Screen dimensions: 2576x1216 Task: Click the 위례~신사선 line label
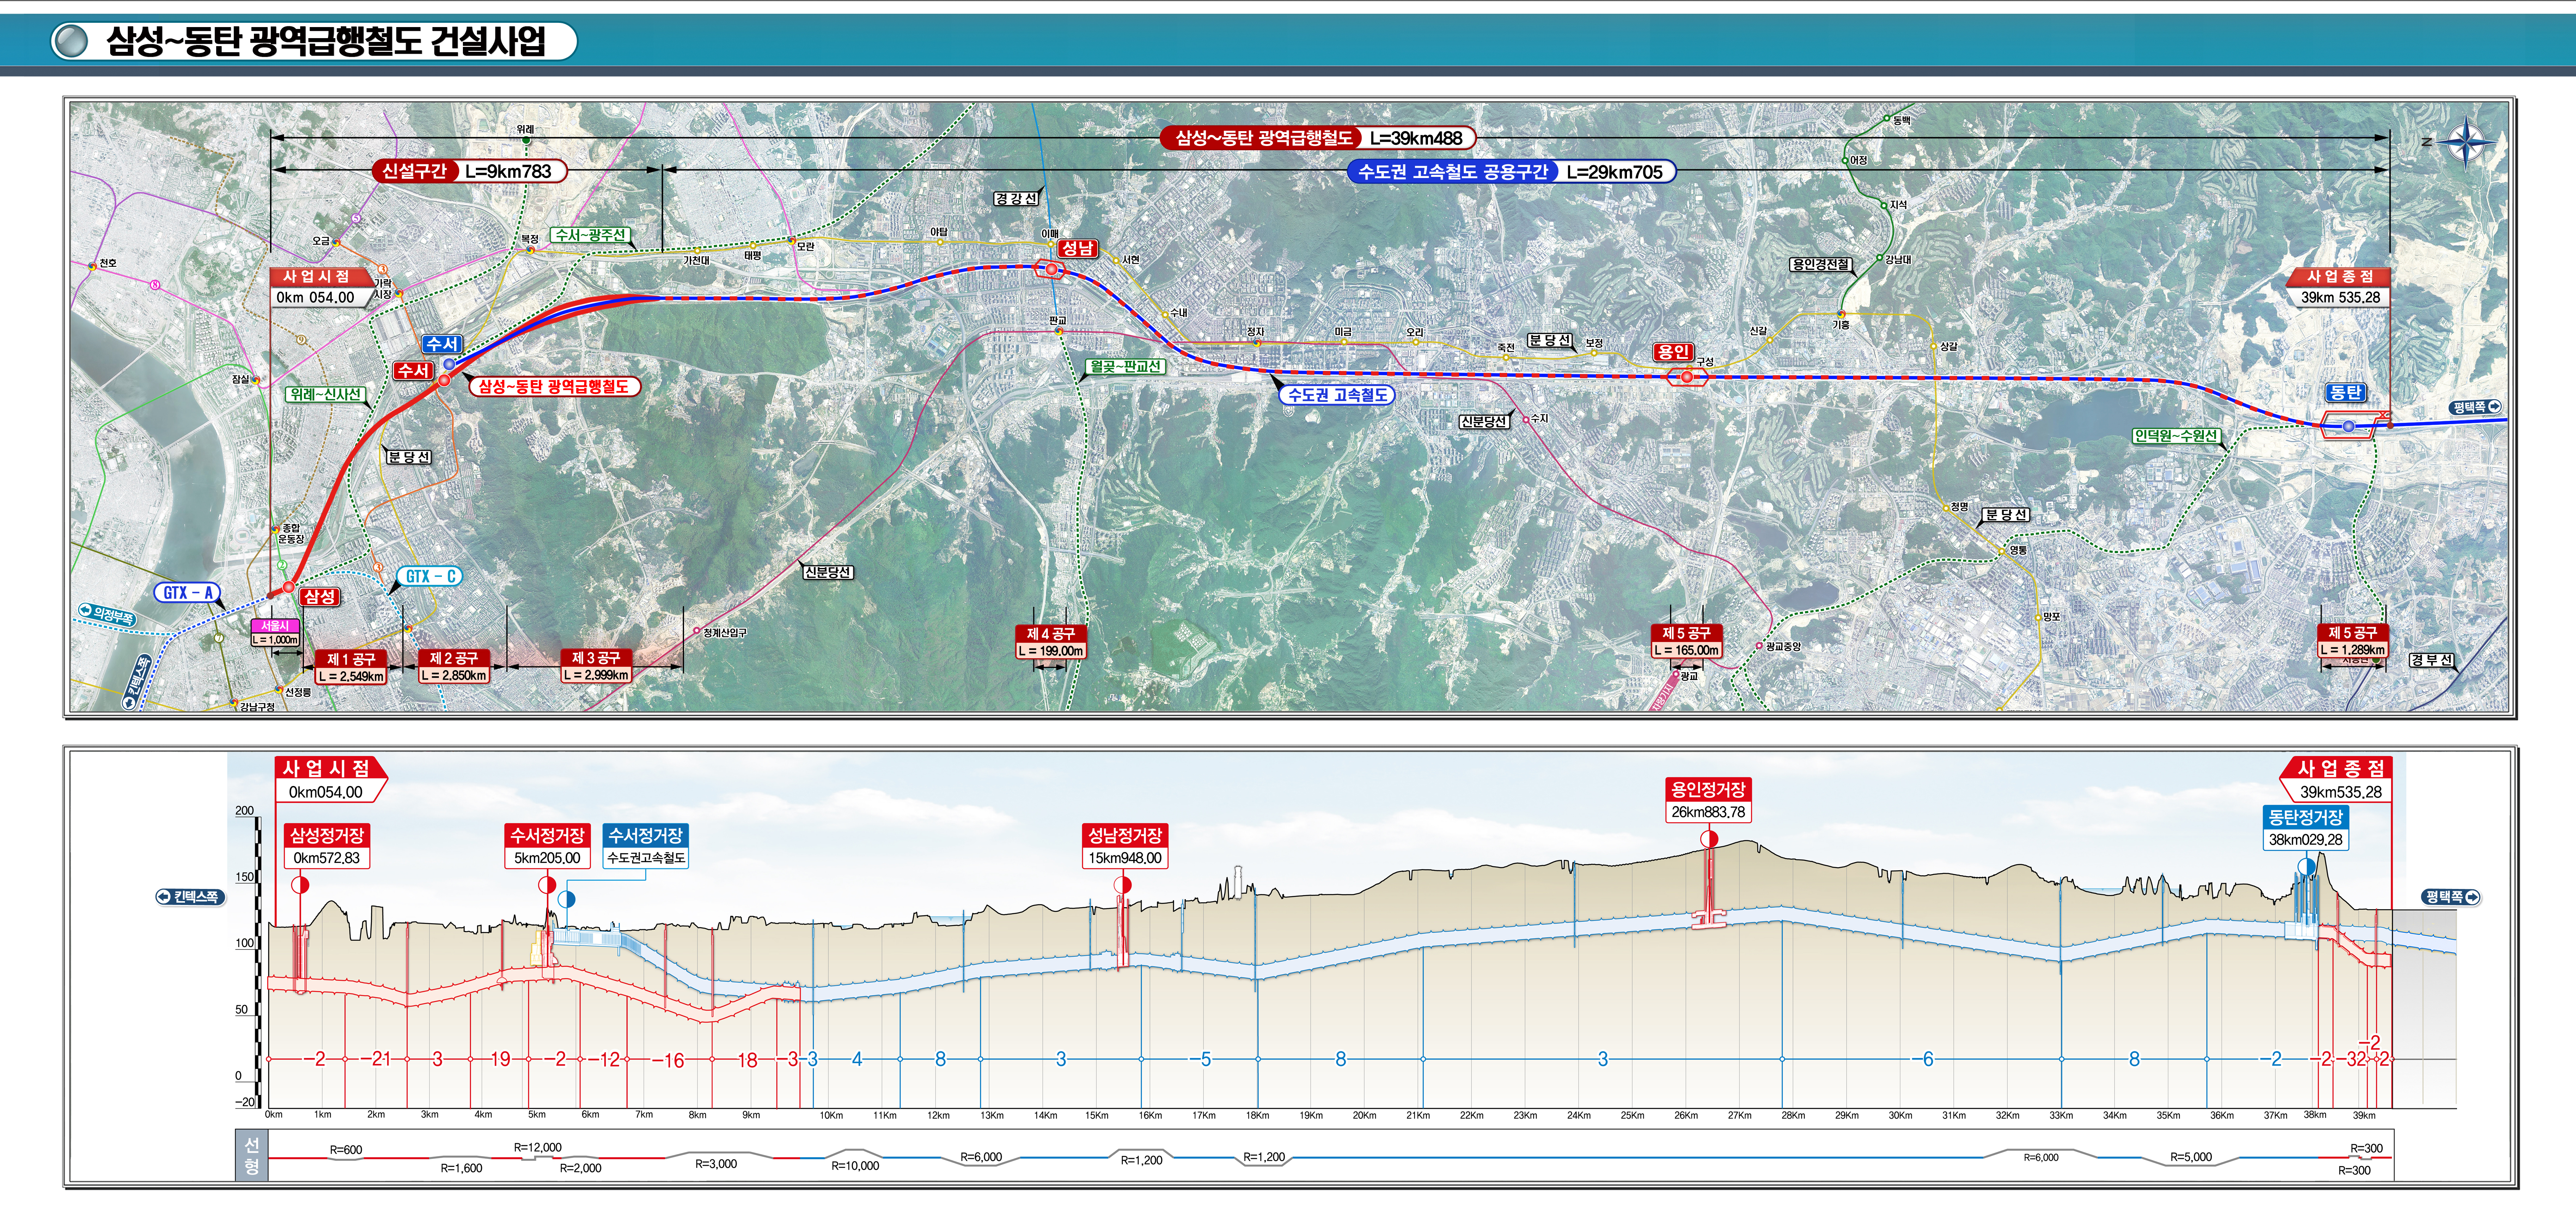click(x=325, y=395)
